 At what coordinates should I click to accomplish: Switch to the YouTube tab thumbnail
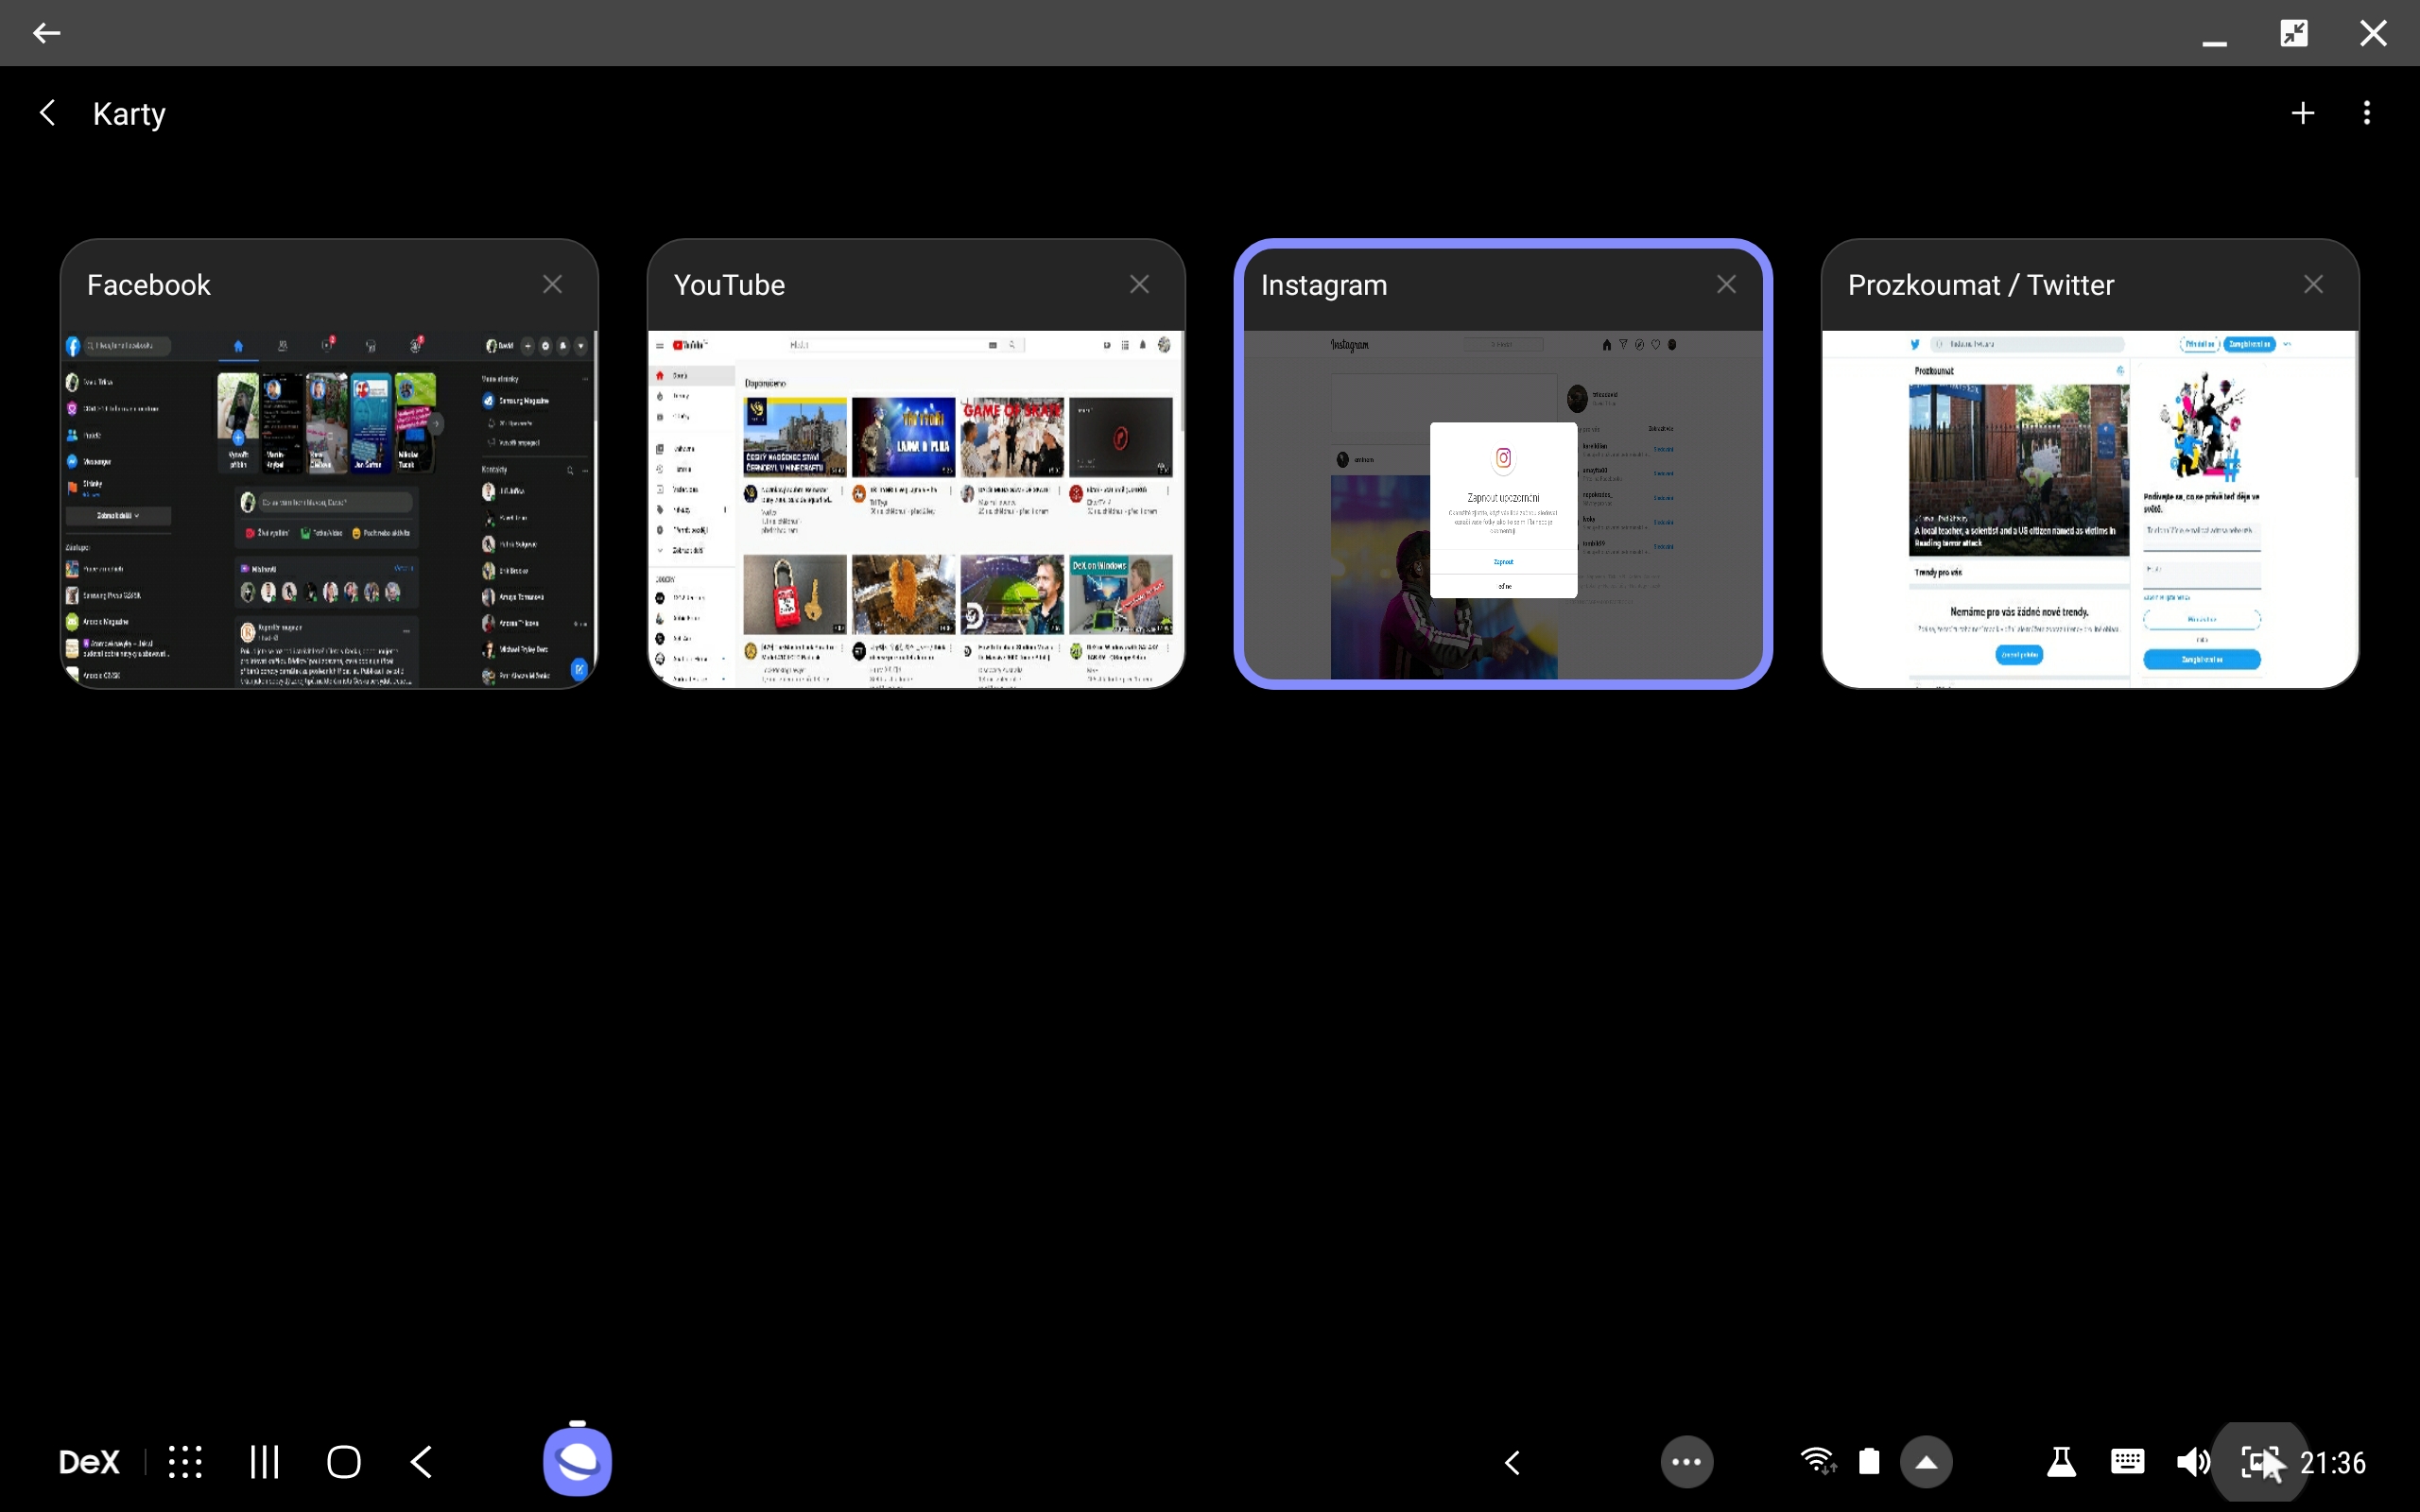click(916, 508)
